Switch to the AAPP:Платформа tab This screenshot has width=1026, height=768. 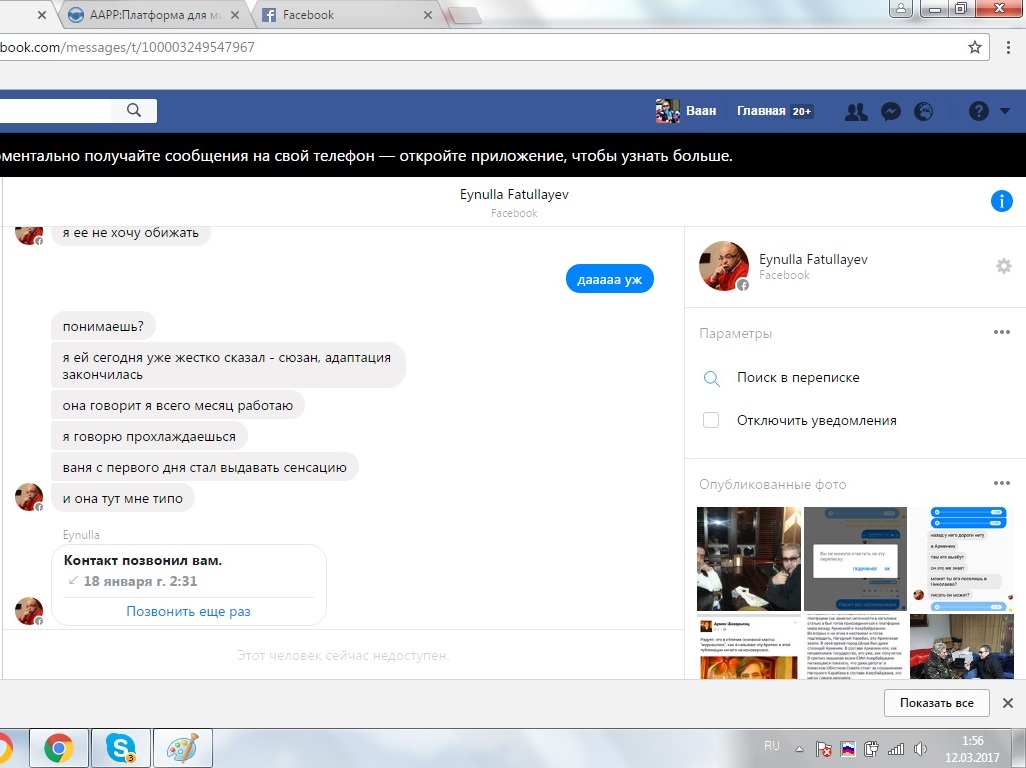click(x=154, y=15)
